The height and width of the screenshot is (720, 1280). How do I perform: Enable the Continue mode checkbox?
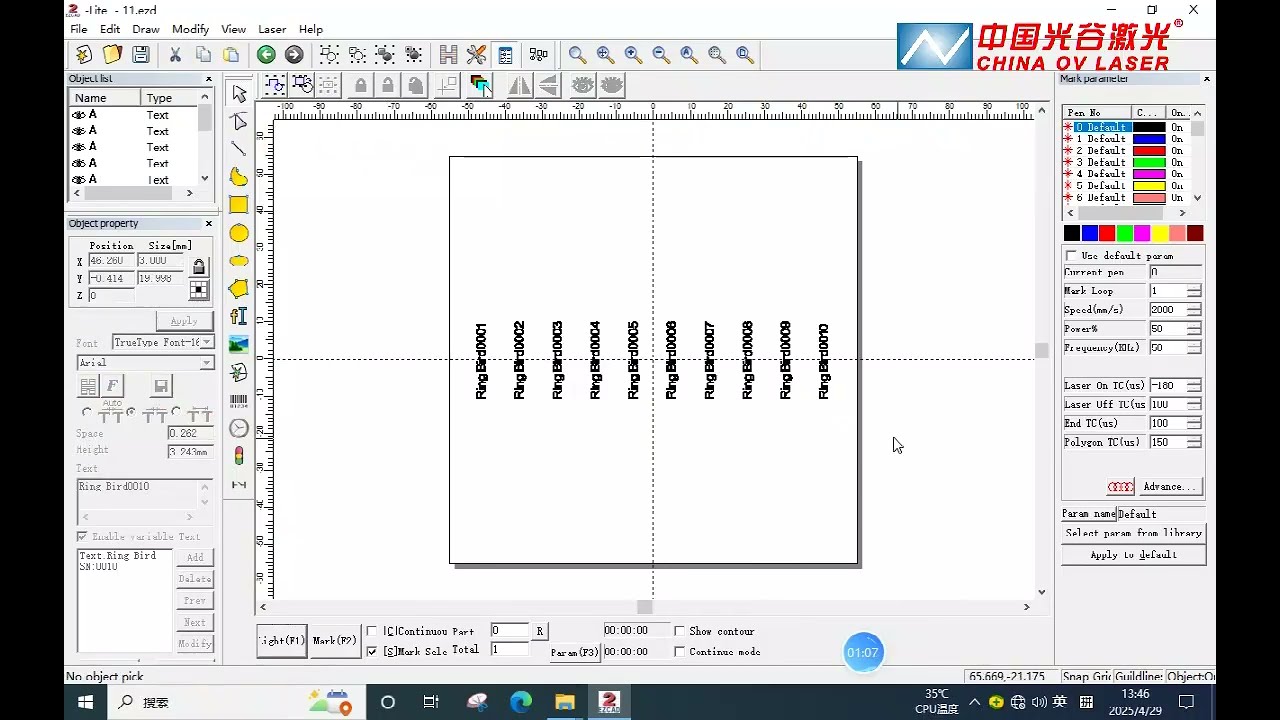(680, 651)
